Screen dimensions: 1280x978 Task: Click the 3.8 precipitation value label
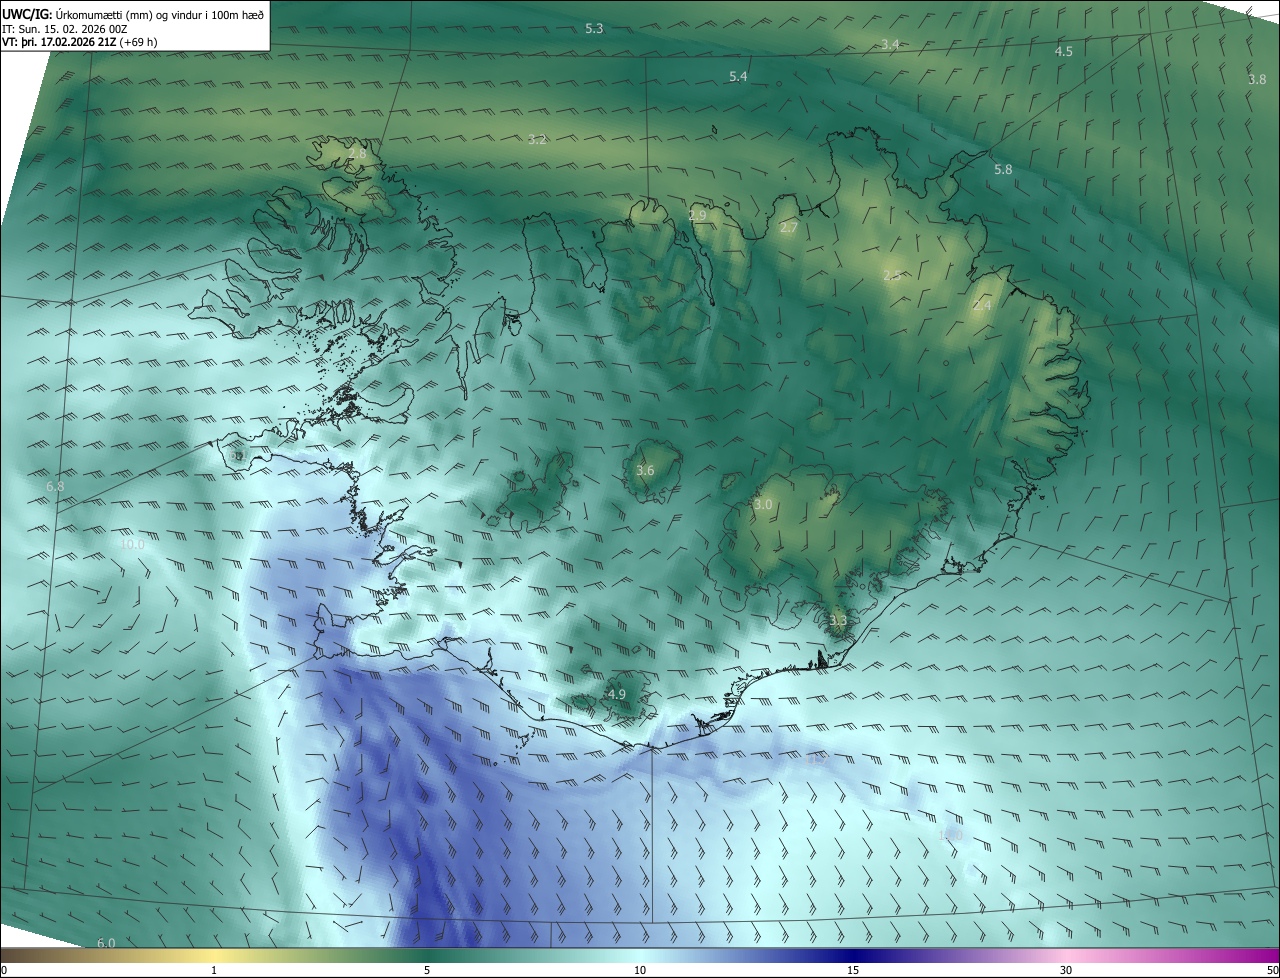tap(1257, 79)
